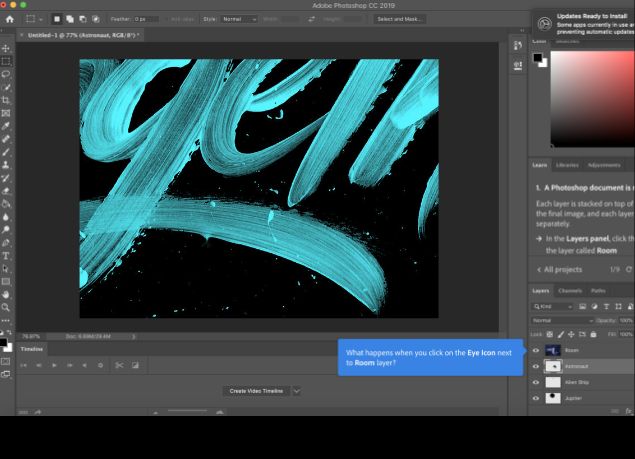Screen dimensions: 635x459
Task: Select the Move tool
Action: click(6, 49)
